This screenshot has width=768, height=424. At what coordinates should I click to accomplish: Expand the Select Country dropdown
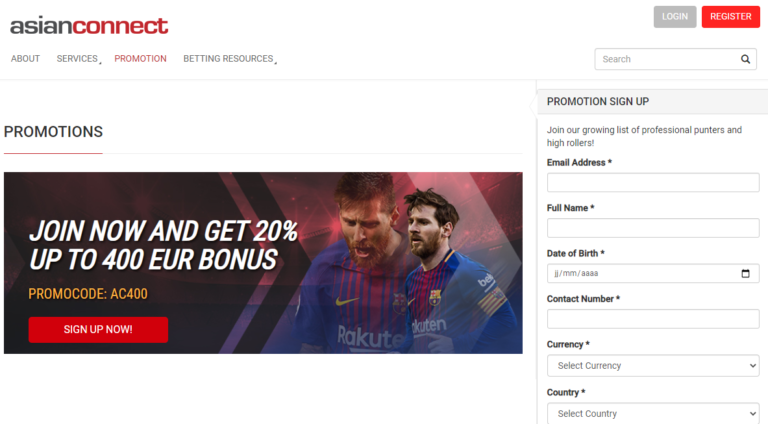pos(653,413)
